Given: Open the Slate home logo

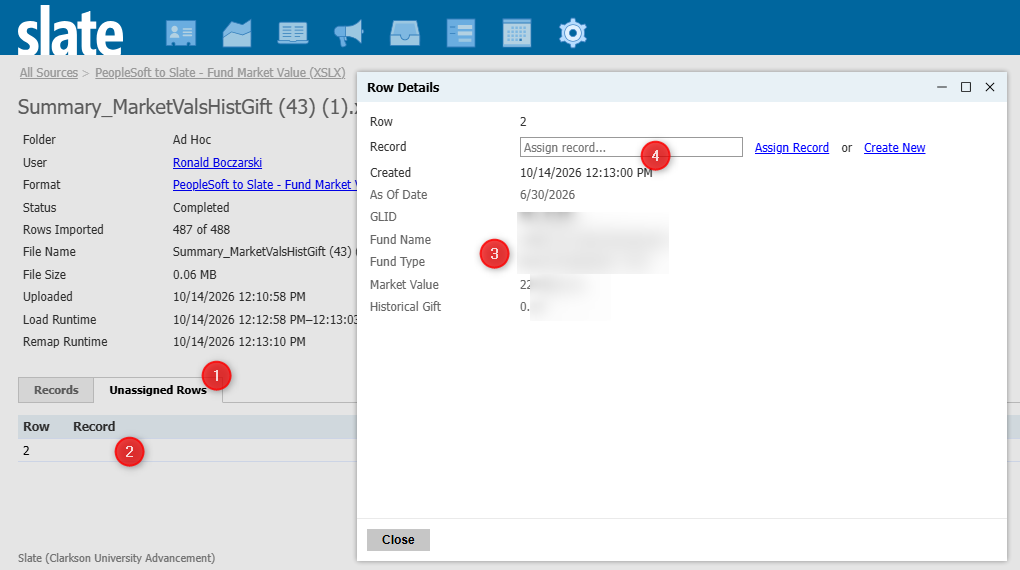Looking at the screenshot, I should click(x=70, y=31).
